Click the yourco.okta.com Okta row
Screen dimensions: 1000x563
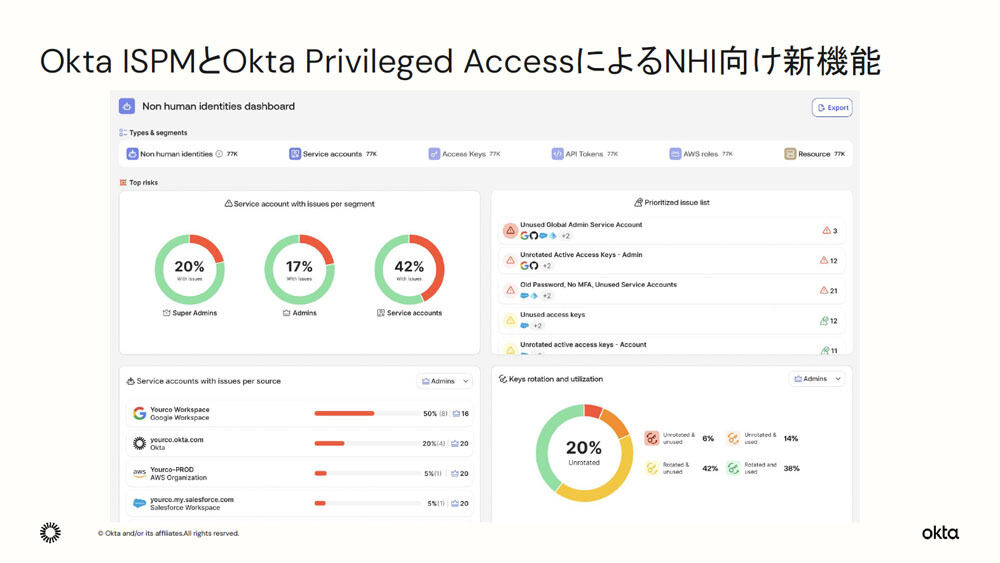point(299,444)
